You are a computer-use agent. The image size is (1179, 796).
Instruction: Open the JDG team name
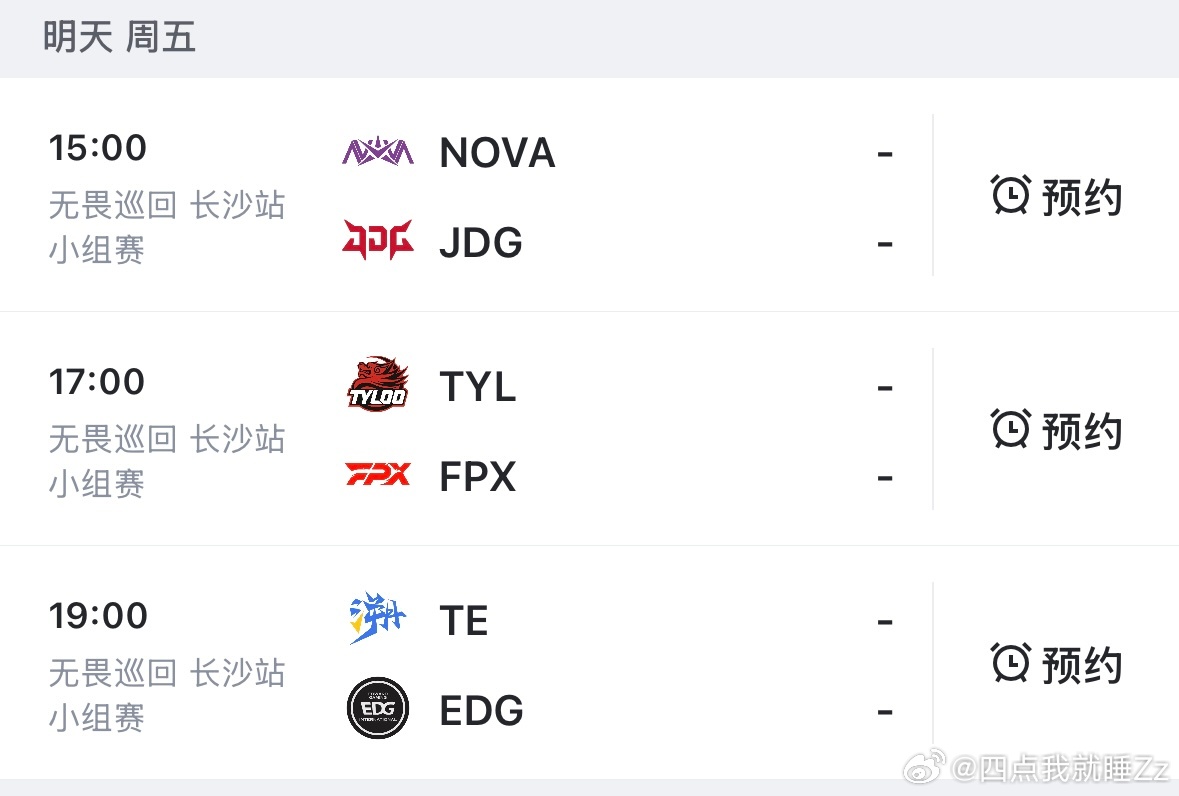pyautogui.click(x=480, y=243)
